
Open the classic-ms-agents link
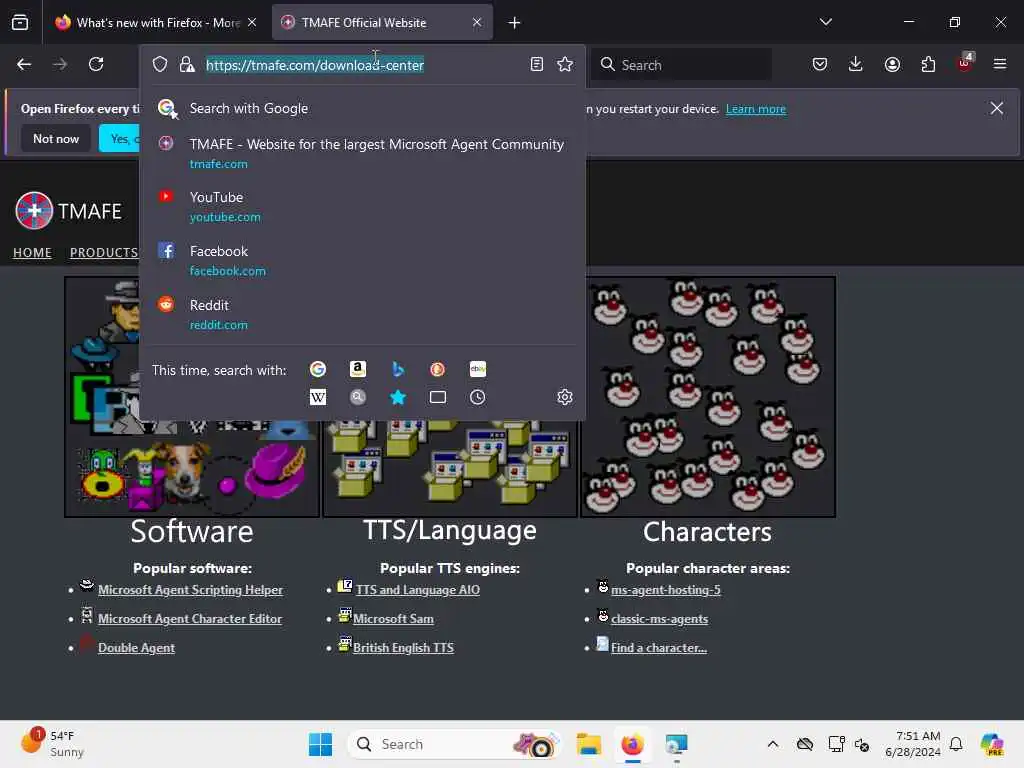click(x=659, y=618)
